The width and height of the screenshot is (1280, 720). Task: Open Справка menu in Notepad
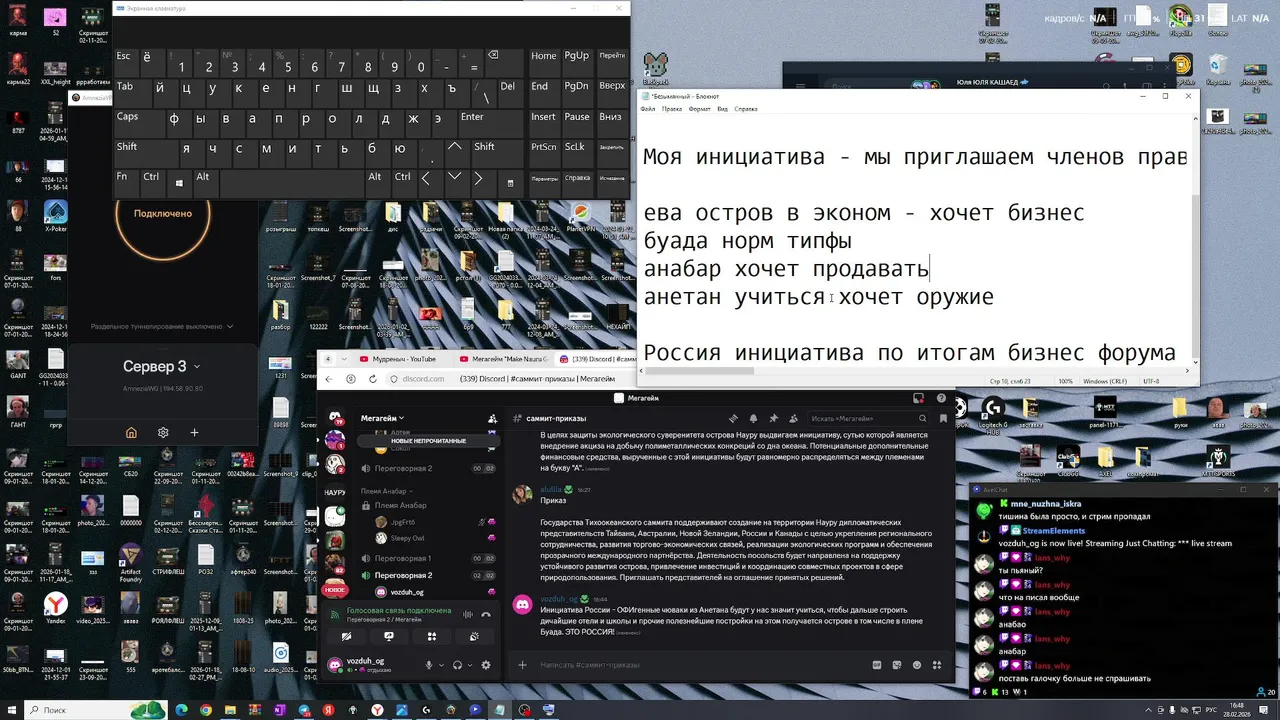click(x=746, y=109)
